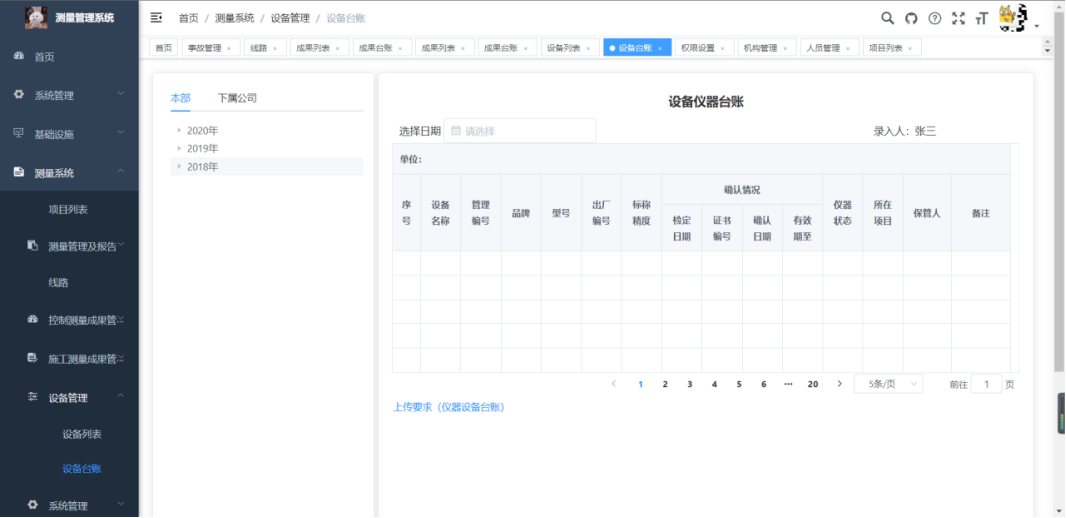Click the 控制测量成果管理 dashboard icon
Viewport: 1066px width, 518px height.
coord(33,320)
